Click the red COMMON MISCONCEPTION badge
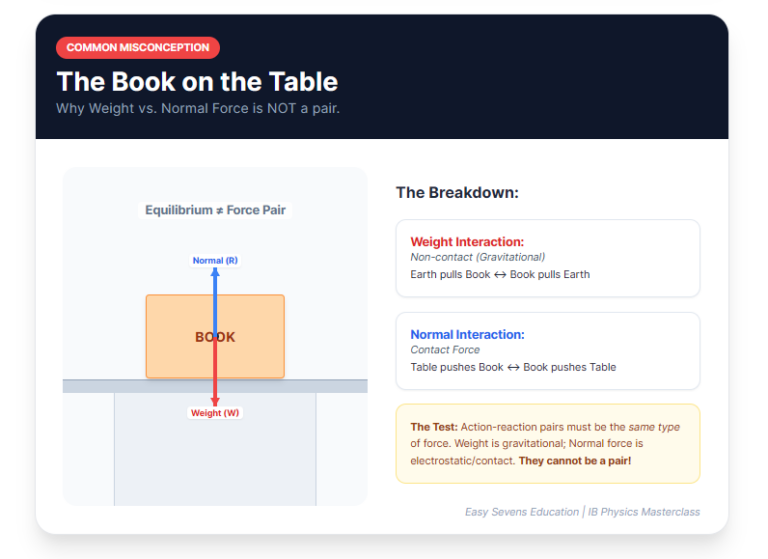 point(138,47)
